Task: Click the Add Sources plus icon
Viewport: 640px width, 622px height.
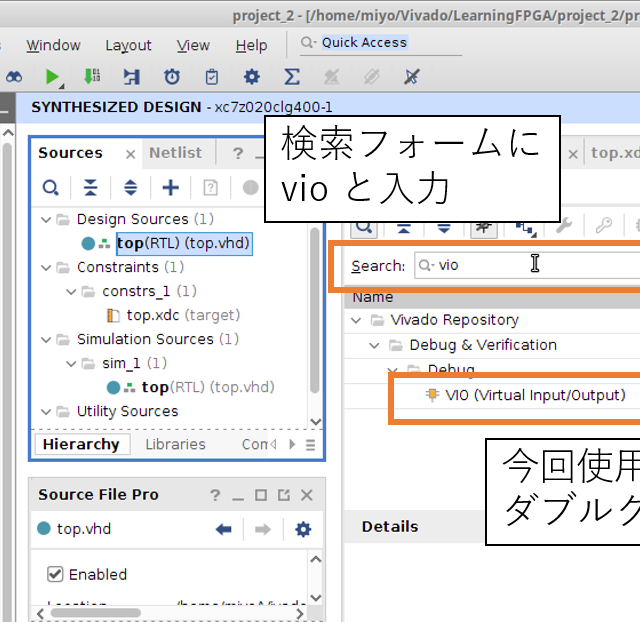Action: pos(171,187)
